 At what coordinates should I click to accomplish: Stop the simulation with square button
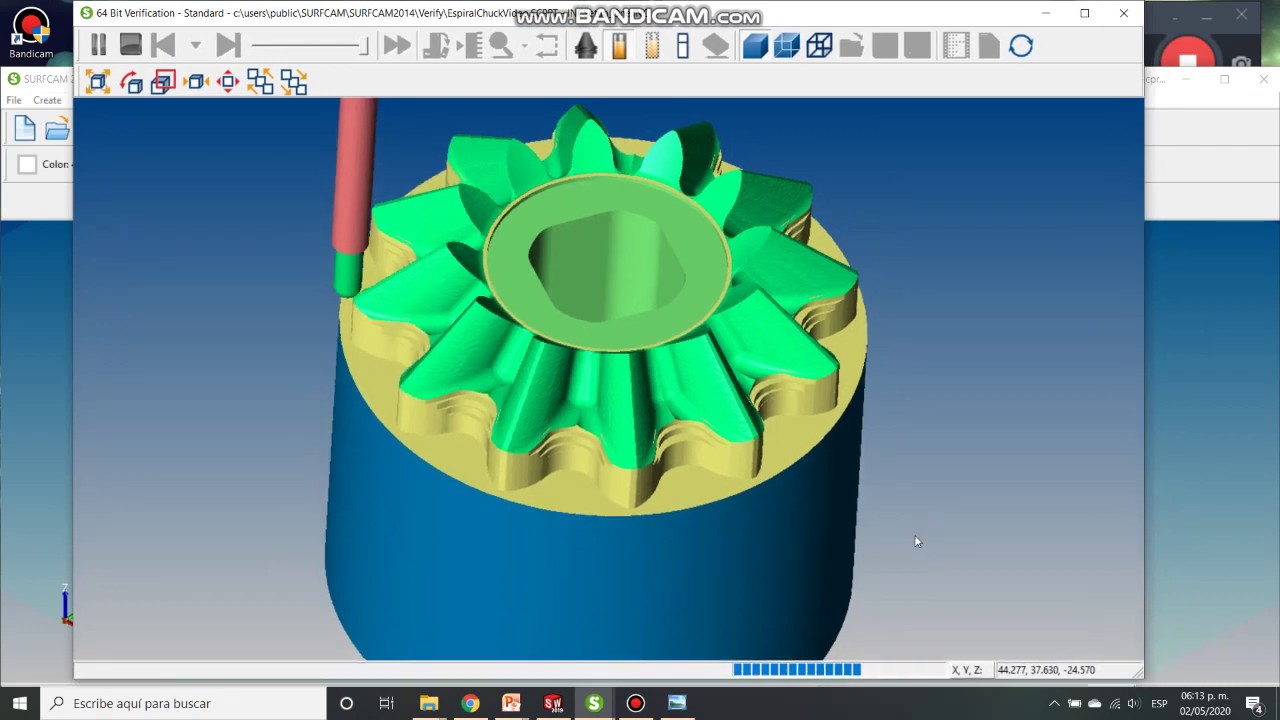[x=131, y=45]
